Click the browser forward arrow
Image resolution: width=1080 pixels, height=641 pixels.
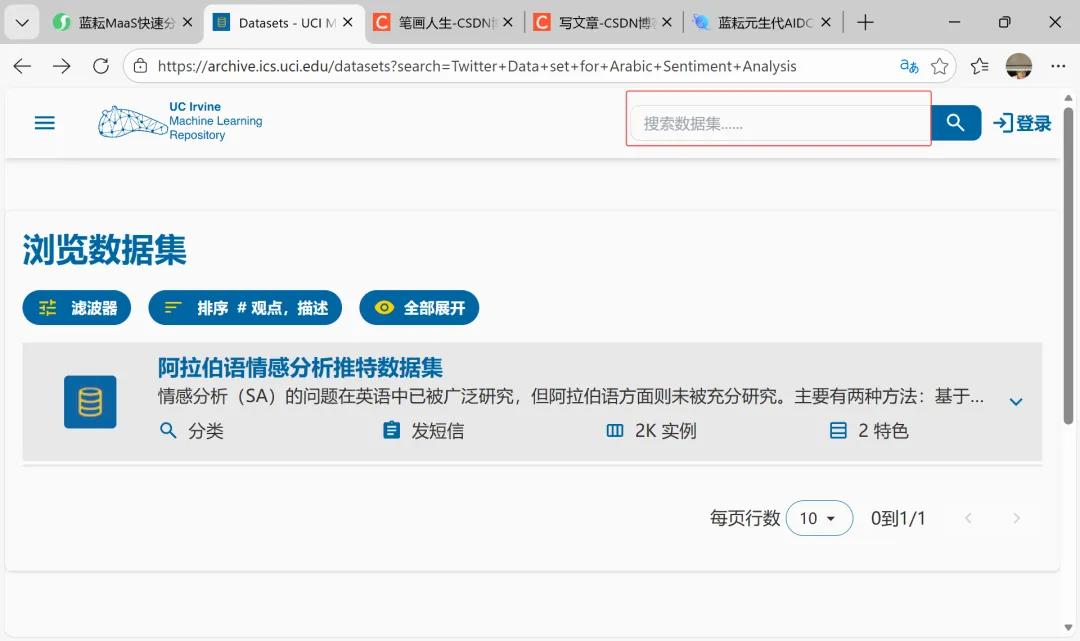click(61, 66)
